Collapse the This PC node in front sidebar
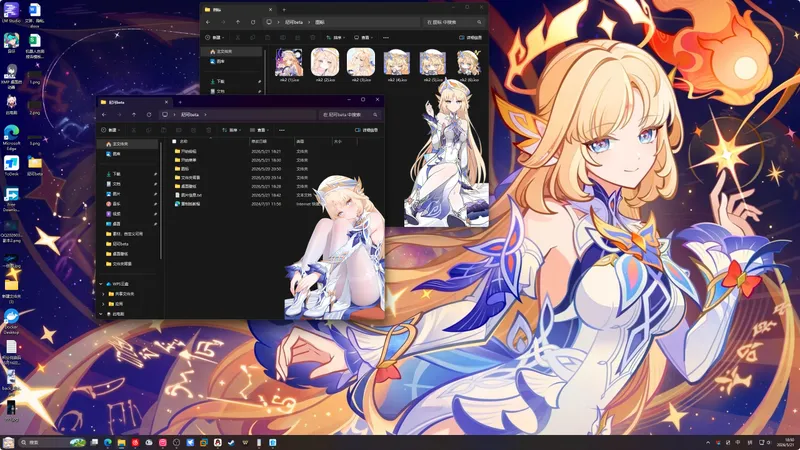Screen dimensions: 800x450 (101, 314)
